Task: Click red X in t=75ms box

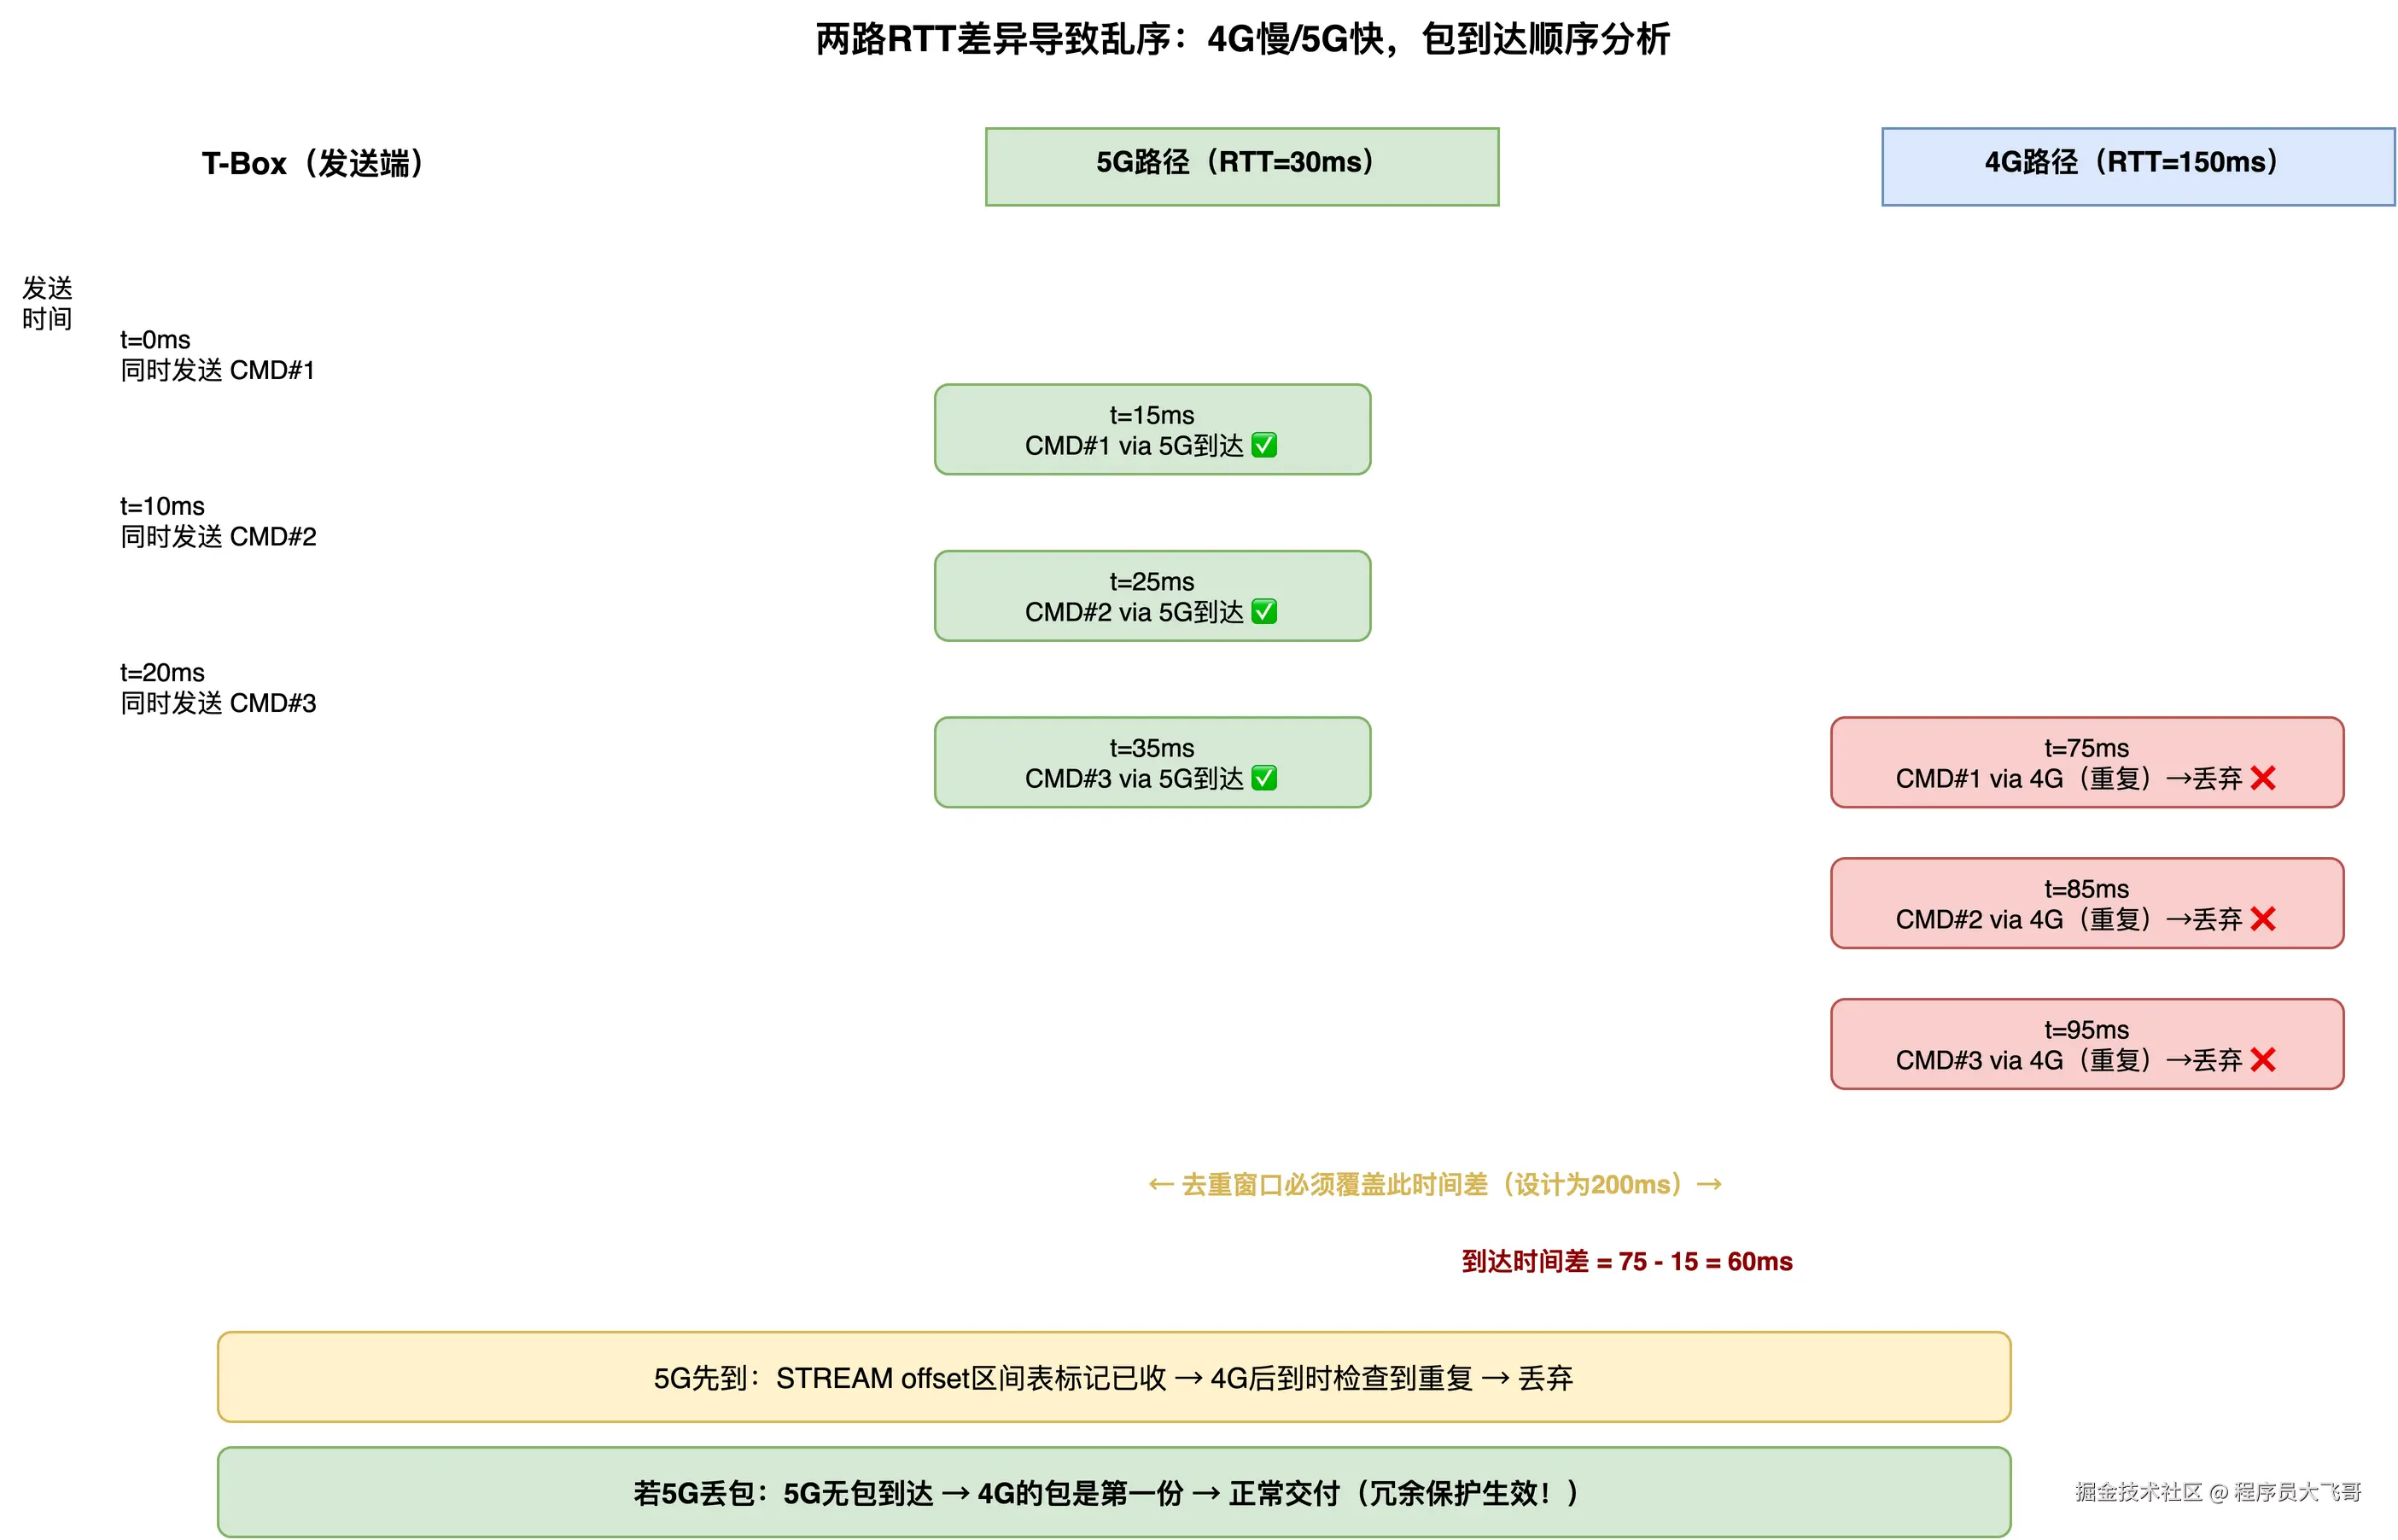Action: (2263, 778)
